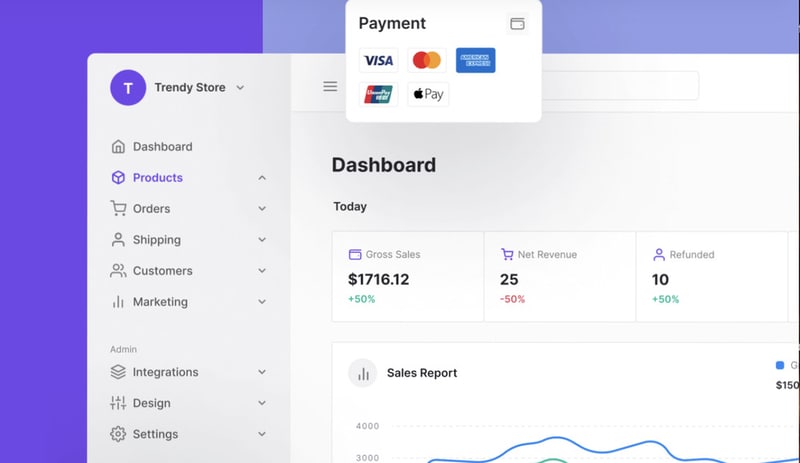Open the Dashboard sidebar item
The image size is (800, 463).
[x=162, y=147]
